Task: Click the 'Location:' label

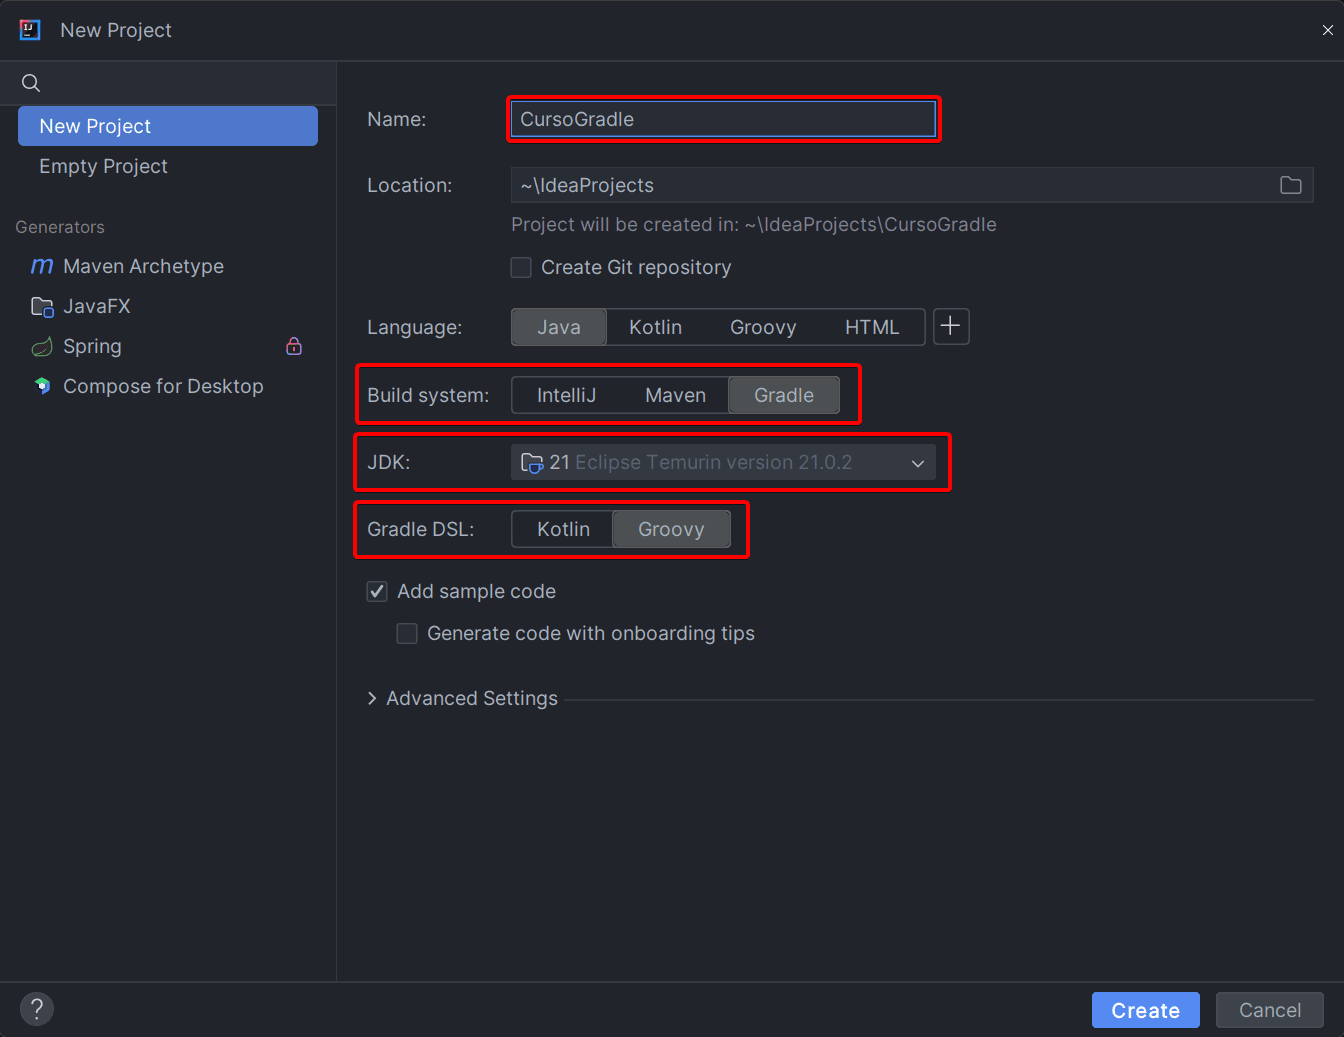Action: [x=410, y=185]
